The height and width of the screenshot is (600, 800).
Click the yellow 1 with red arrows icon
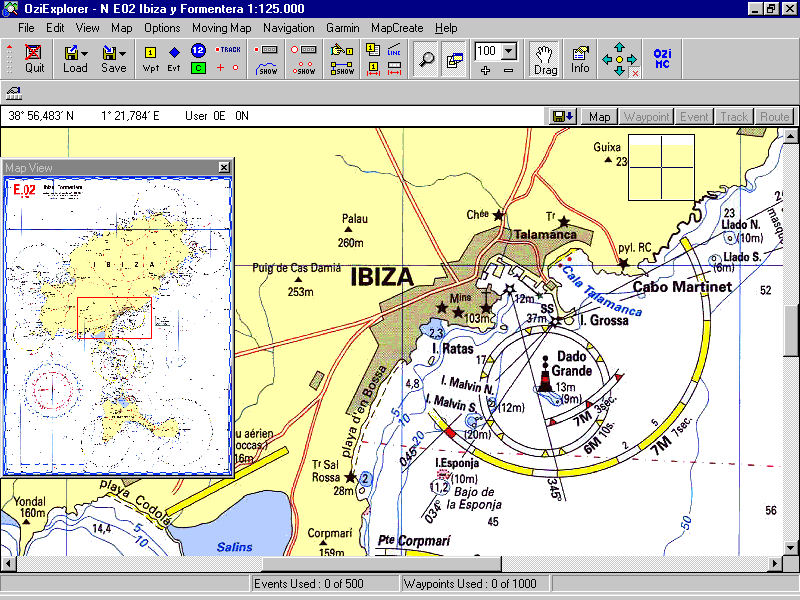pyautogui.click(x=373, y=68)
